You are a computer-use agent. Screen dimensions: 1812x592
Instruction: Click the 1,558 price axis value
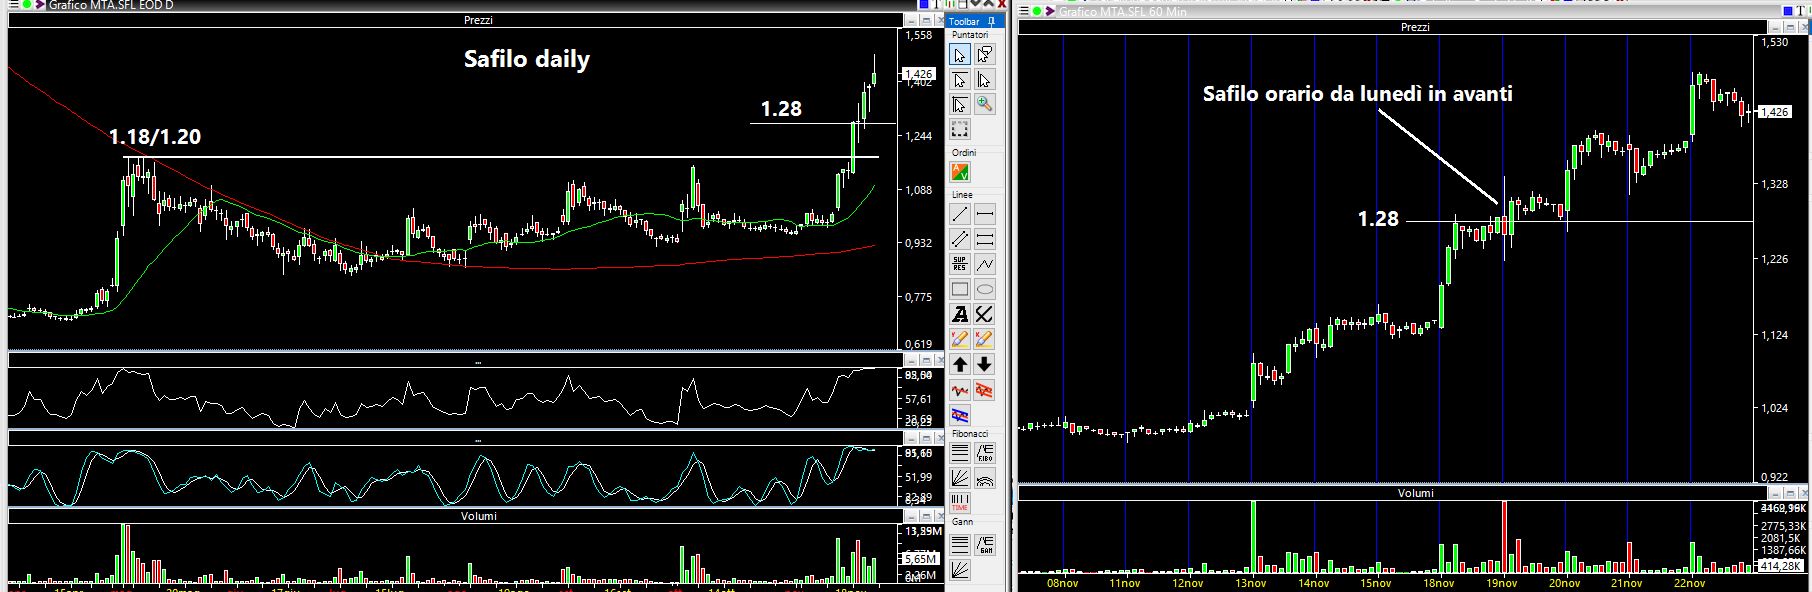click(x=918, y=35)
